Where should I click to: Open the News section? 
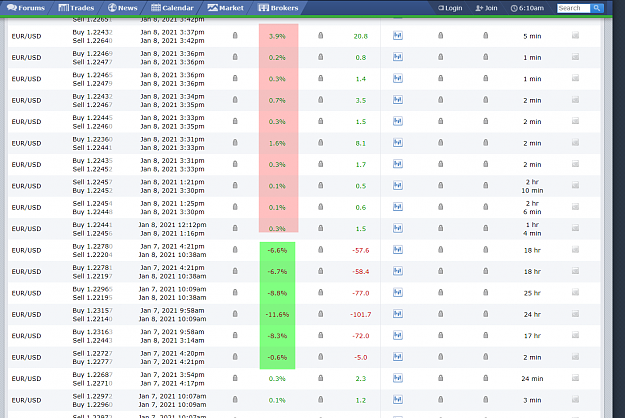click(x=123, y=8)
